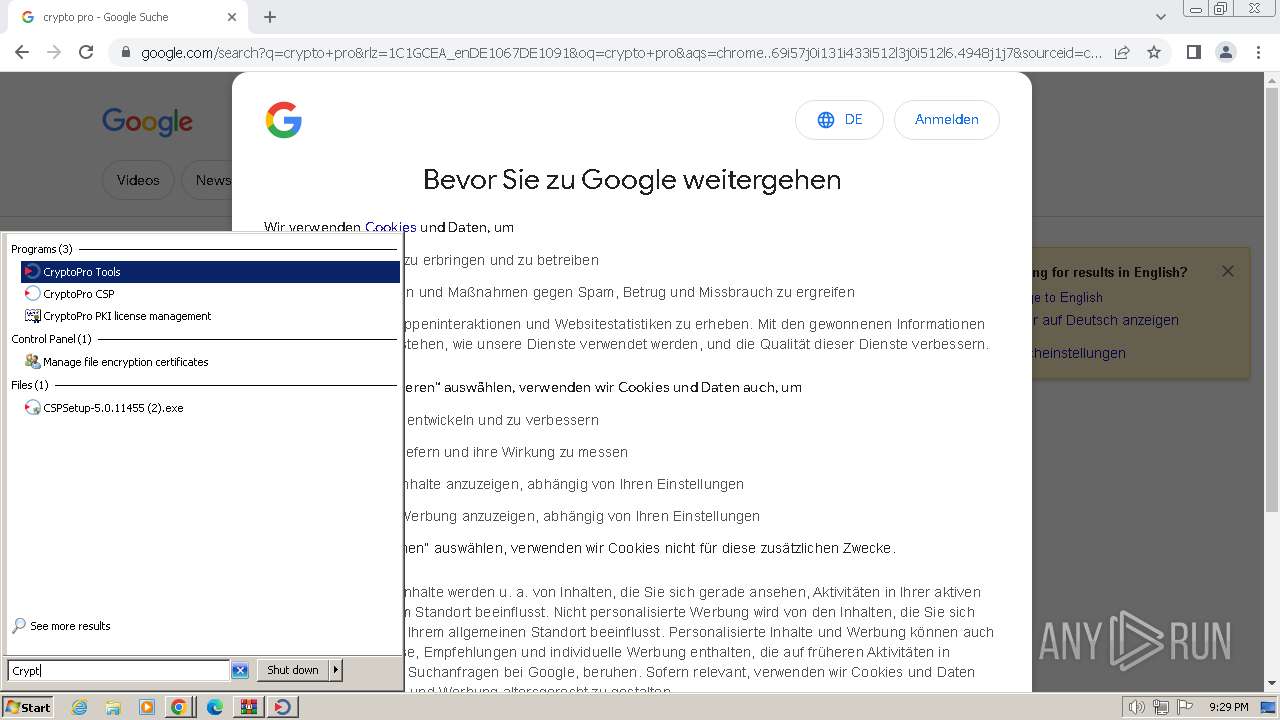The image size is (1280, 720).
Task: Click the taskbar clock showing 9:29 PM
Action: pos(1229,707)
